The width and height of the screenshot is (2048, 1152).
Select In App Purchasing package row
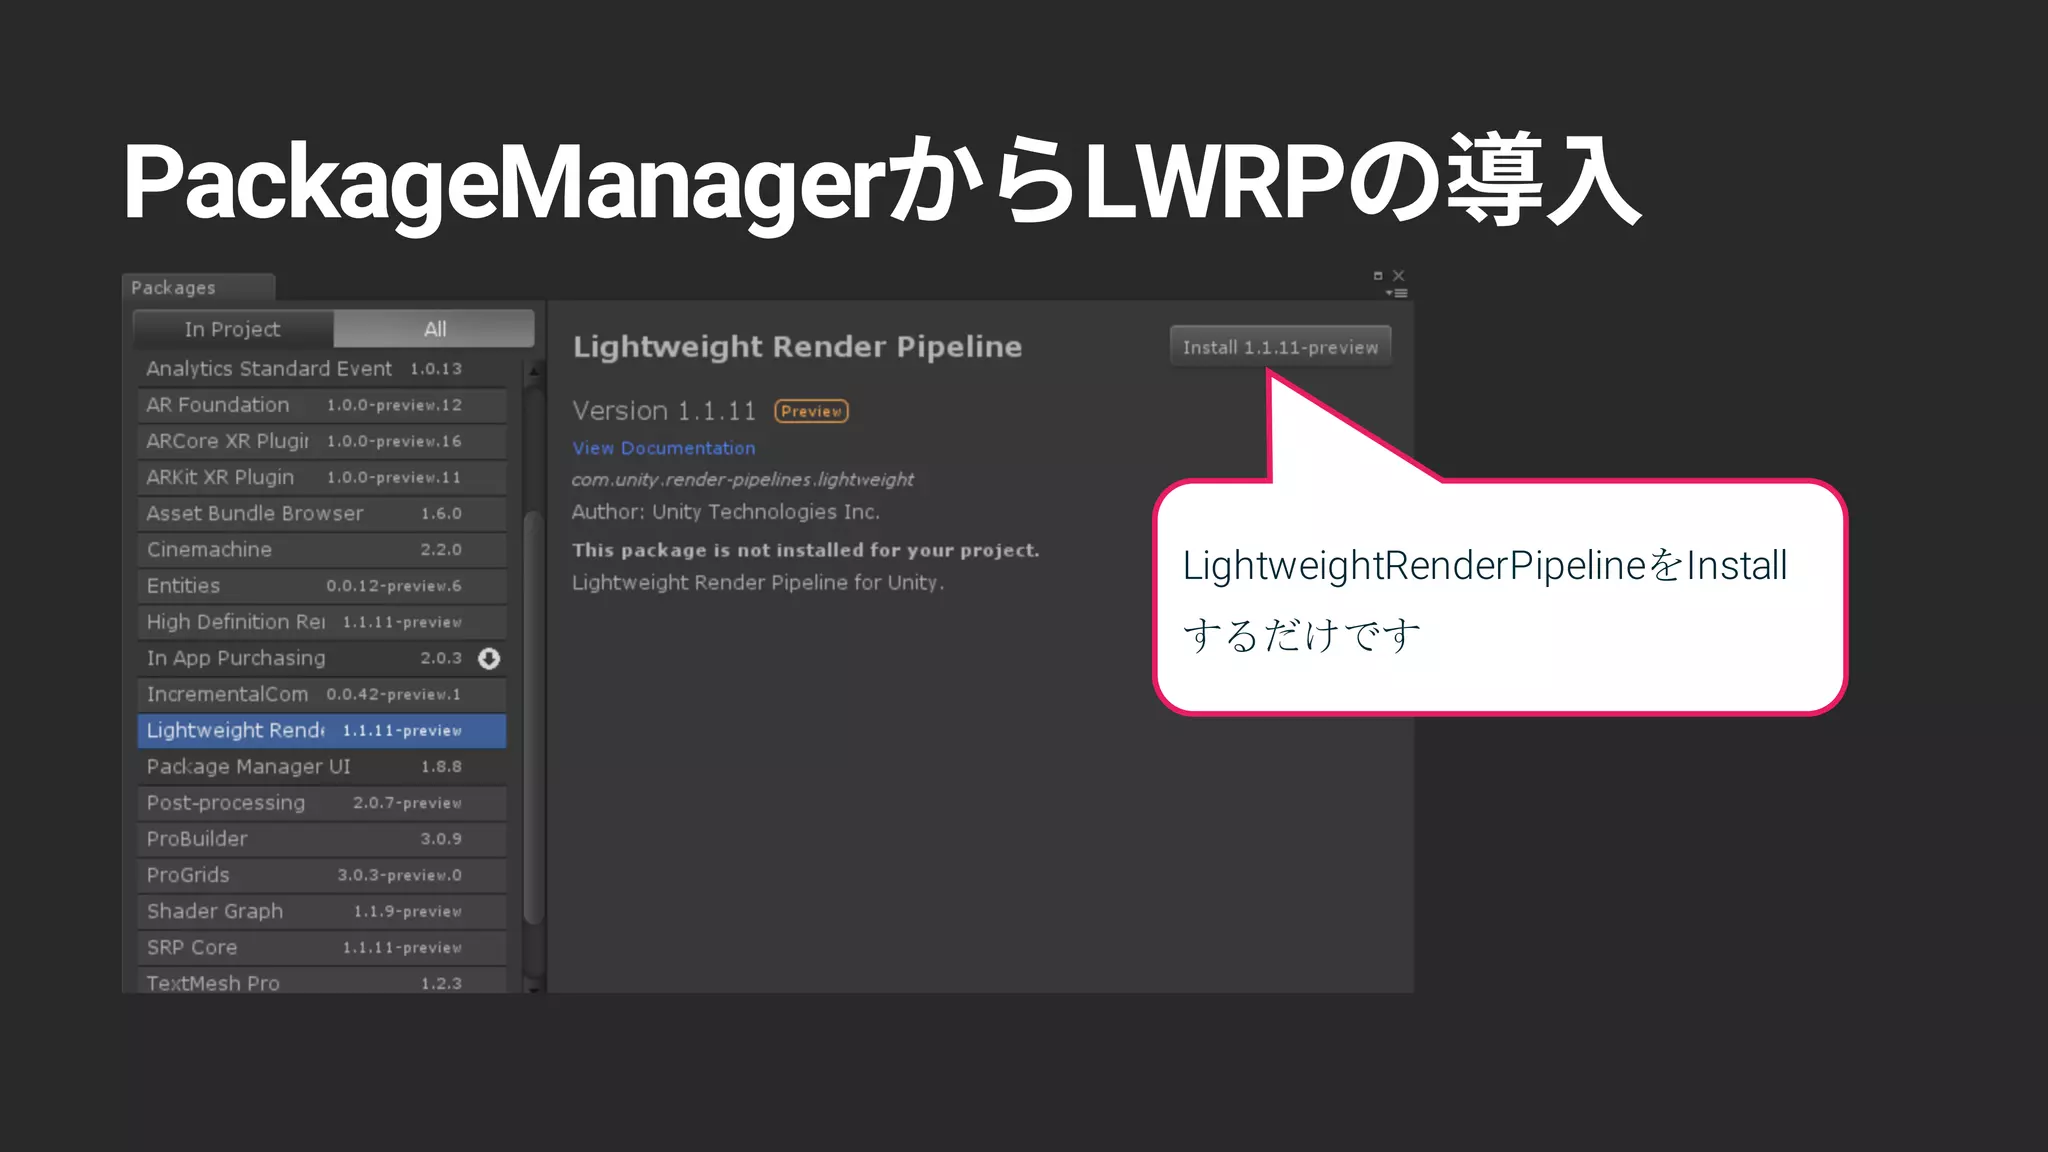point(321,658)
